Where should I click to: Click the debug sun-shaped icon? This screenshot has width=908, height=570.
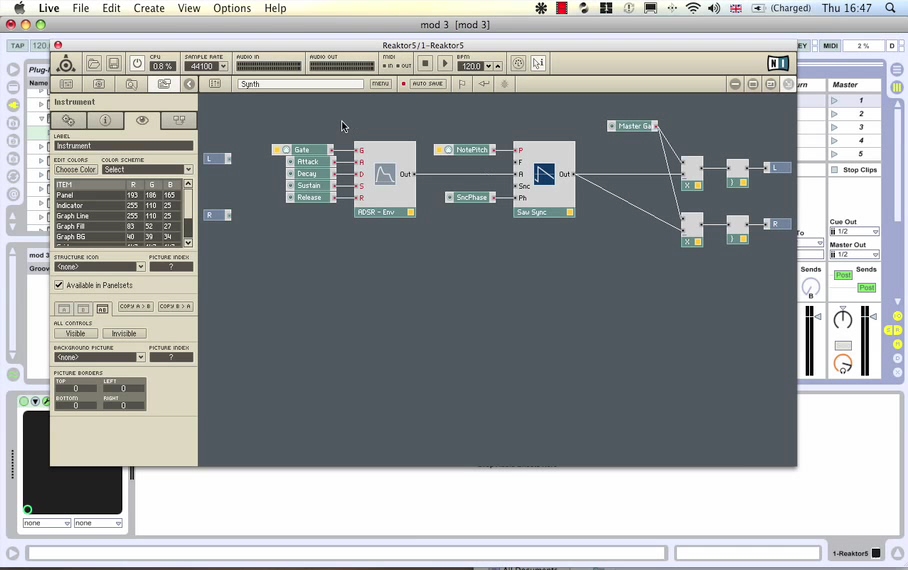coord(504,84)
